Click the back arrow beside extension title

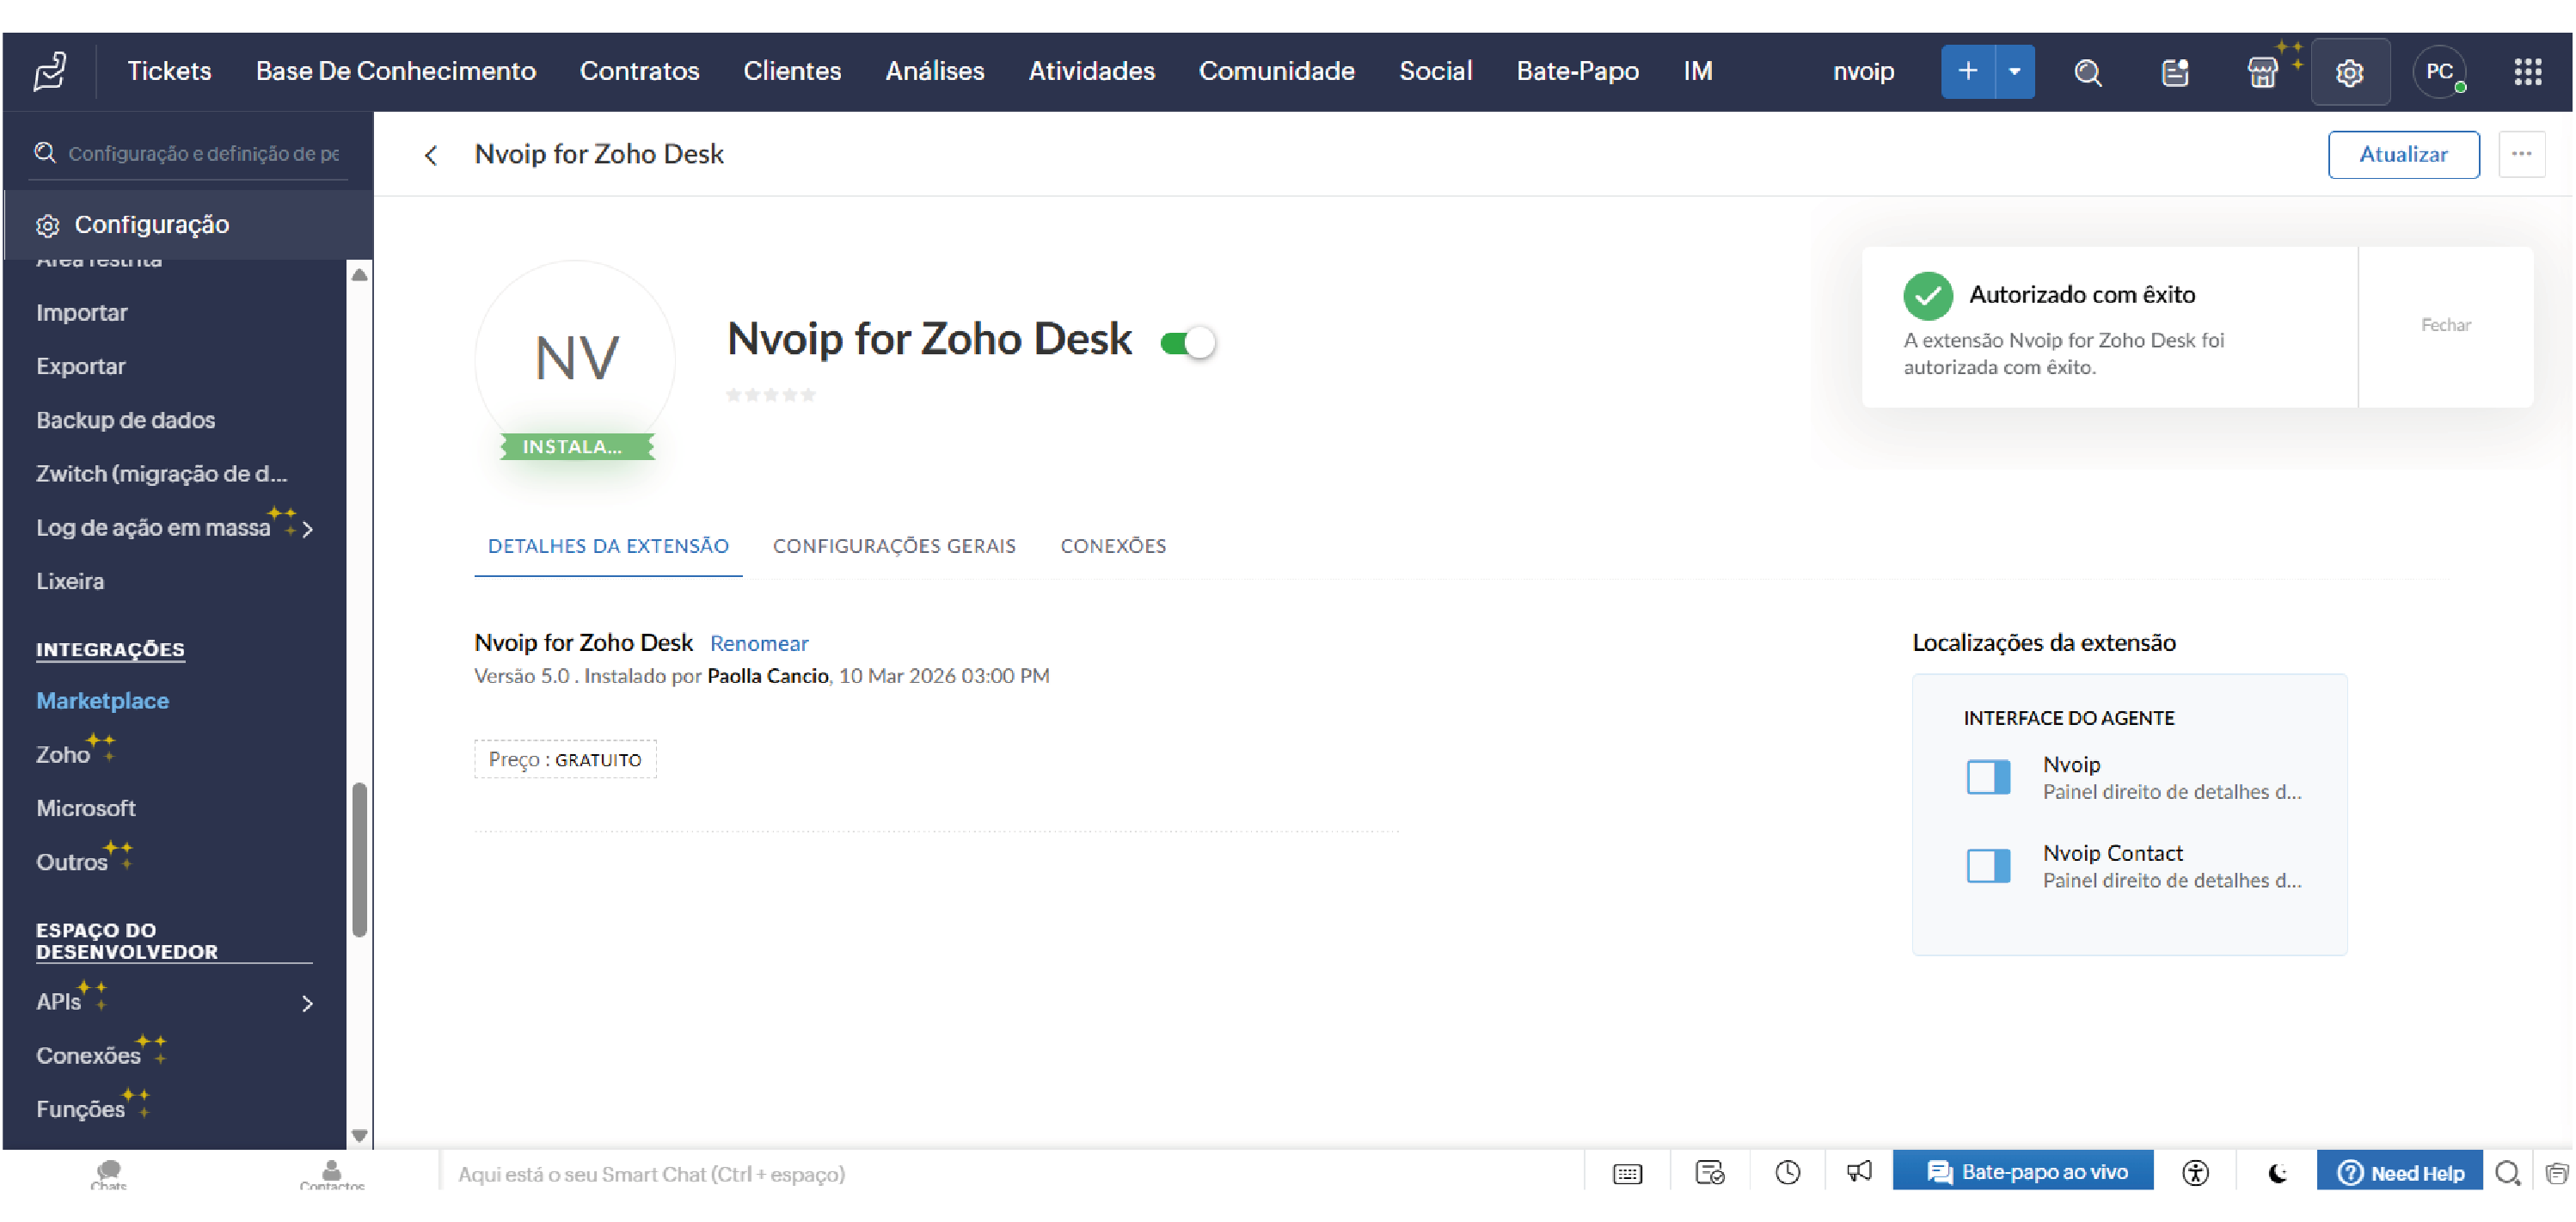click(431, 155)
